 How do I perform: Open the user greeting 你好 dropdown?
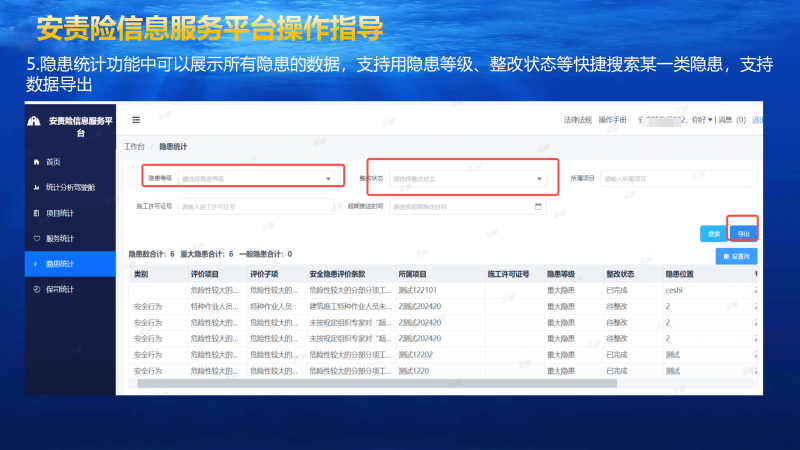tap(702, 120)
